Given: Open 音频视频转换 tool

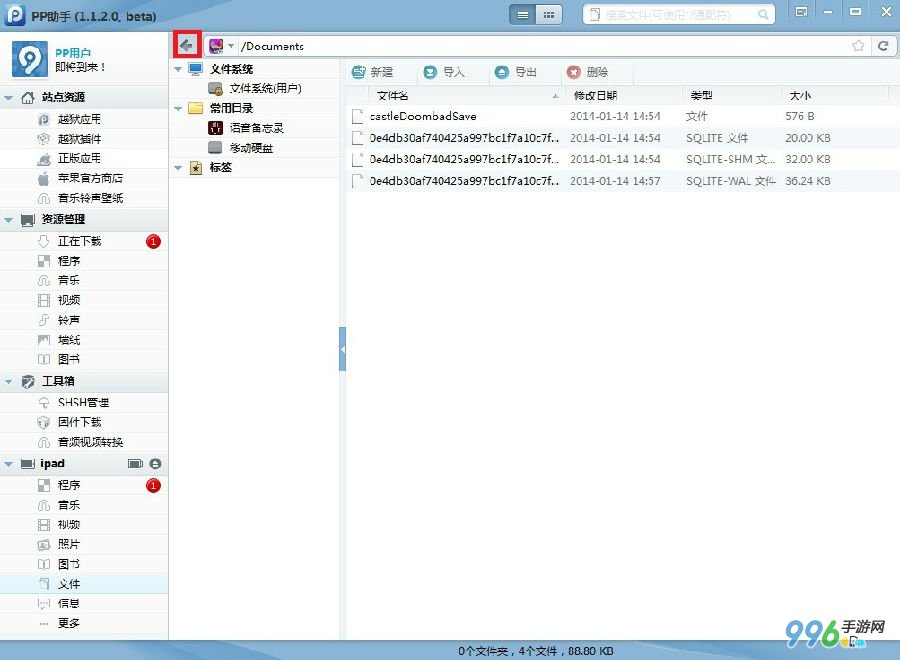Looking at the screenshot, I should pyautogui.click(x=84, y=442).
